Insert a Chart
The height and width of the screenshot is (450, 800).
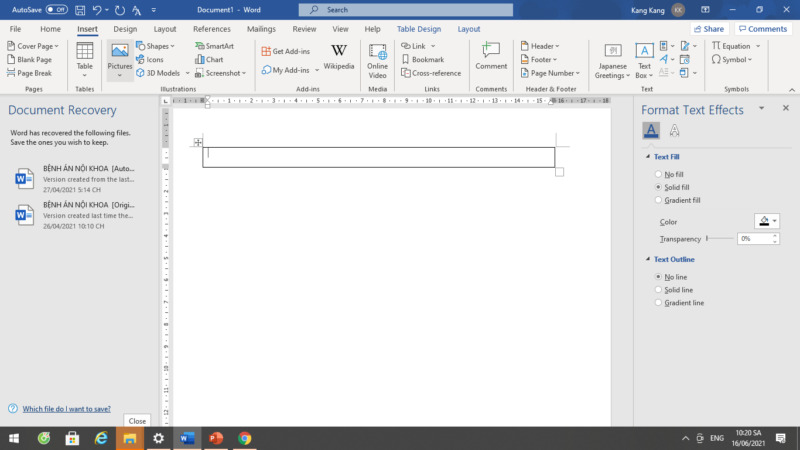pos(209,60)
